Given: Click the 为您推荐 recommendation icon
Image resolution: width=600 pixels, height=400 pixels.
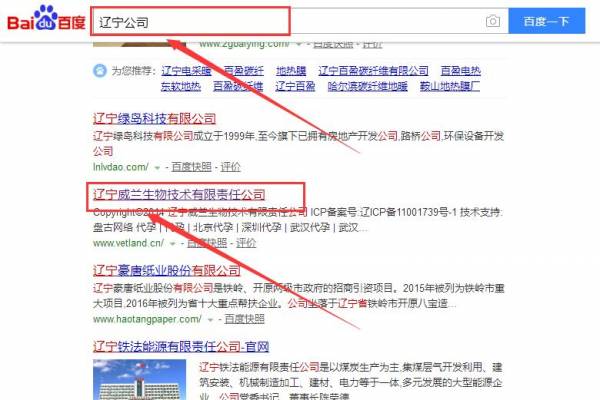Looking at the screenshot, I should (100, 71).
